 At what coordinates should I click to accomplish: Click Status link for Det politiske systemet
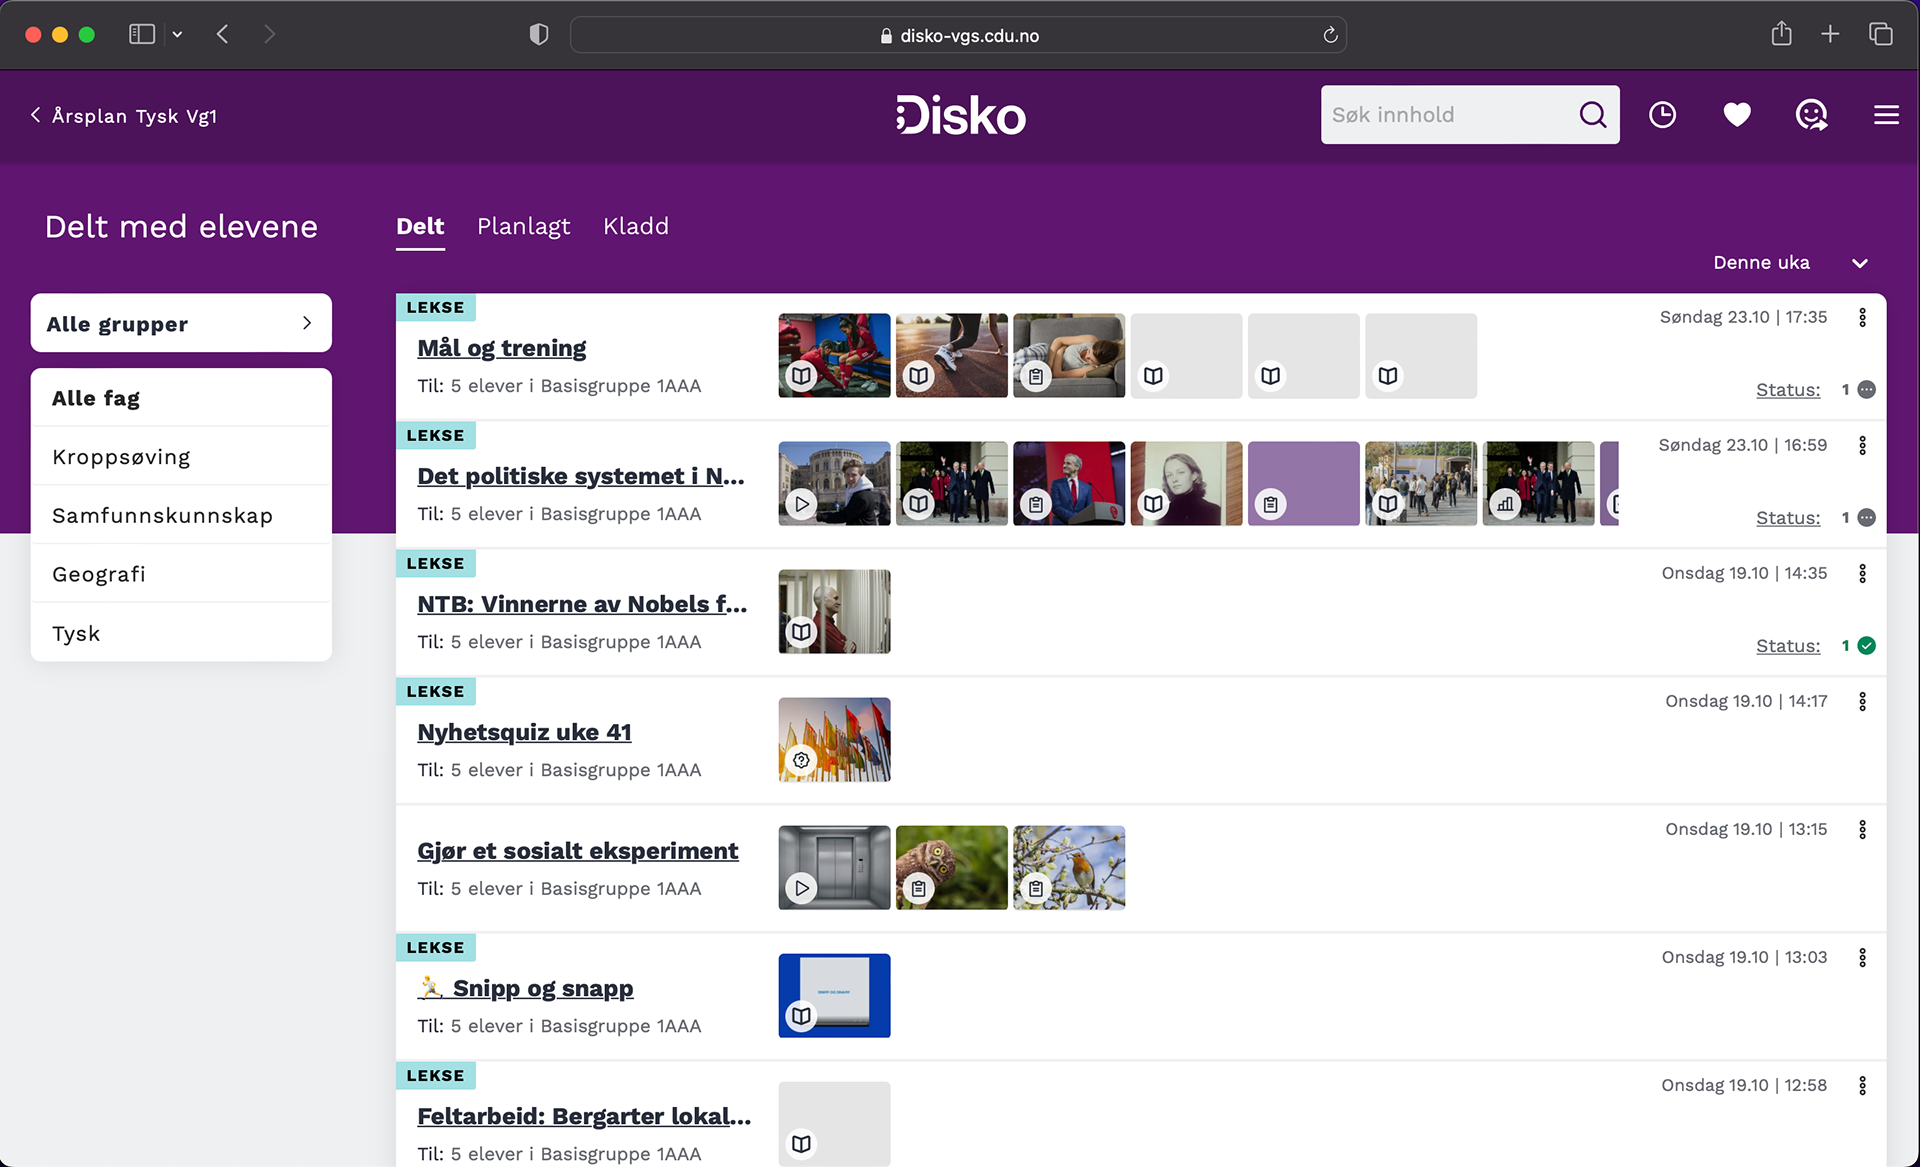(1788, 518)
